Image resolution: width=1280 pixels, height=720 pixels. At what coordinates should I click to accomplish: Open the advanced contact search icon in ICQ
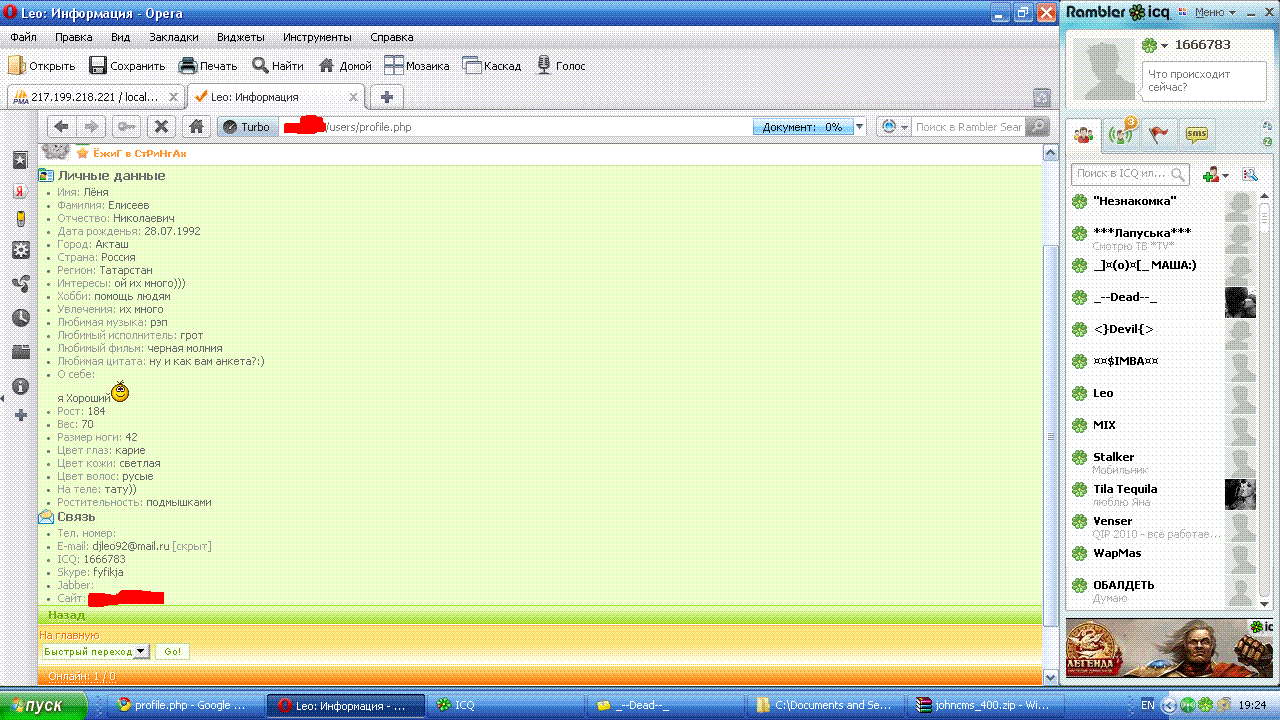click(x=1249, y=174)
